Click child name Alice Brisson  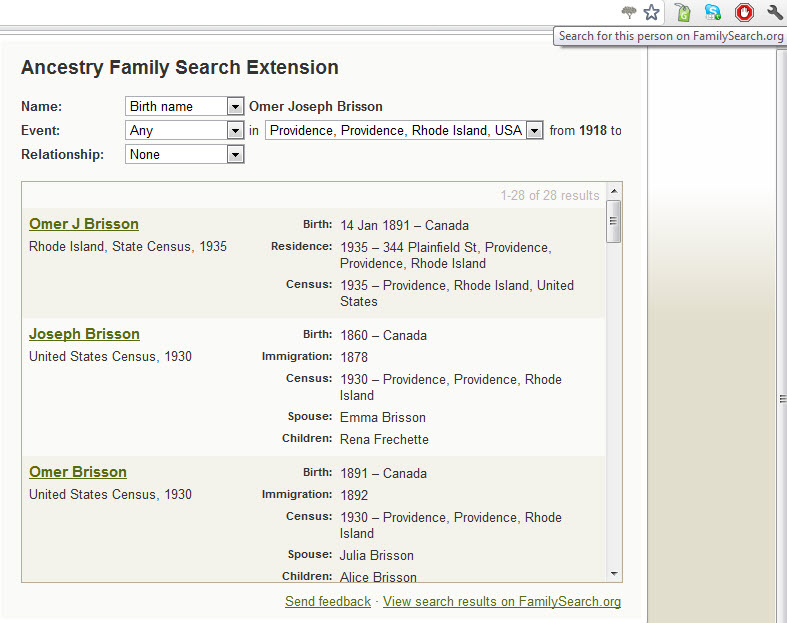(x=378, y=577)
